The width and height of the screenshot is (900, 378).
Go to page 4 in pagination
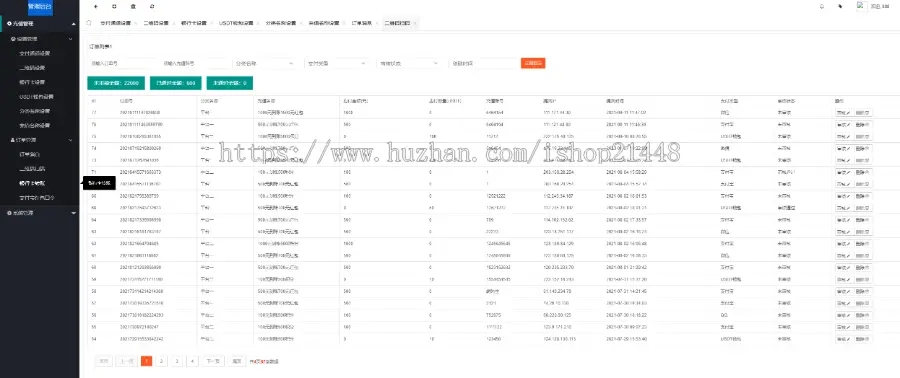193,361
